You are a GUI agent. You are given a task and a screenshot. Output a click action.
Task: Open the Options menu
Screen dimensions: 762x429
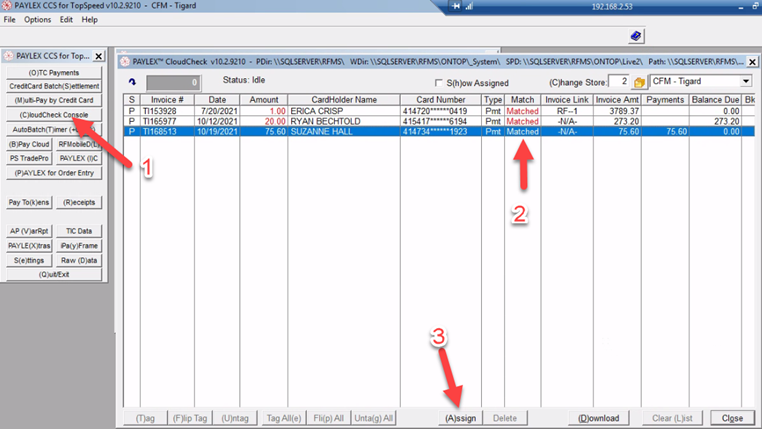[37, 20]
